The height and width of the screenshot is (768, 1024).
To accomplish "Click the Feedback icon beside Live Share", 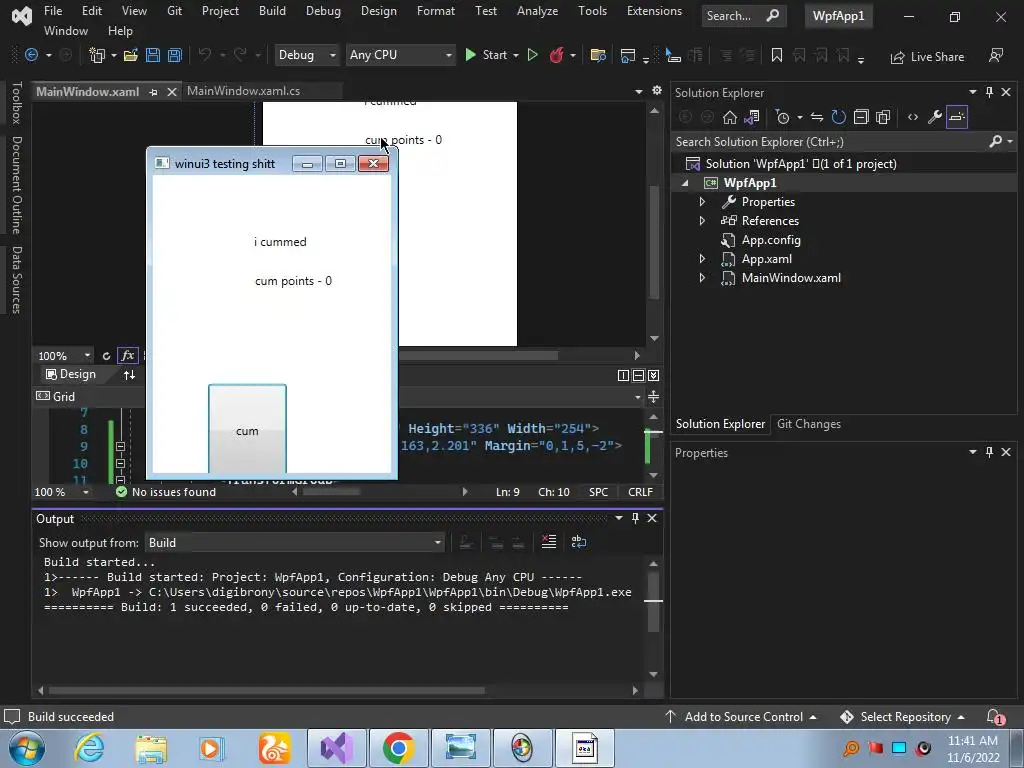I will tap(995, 56).
